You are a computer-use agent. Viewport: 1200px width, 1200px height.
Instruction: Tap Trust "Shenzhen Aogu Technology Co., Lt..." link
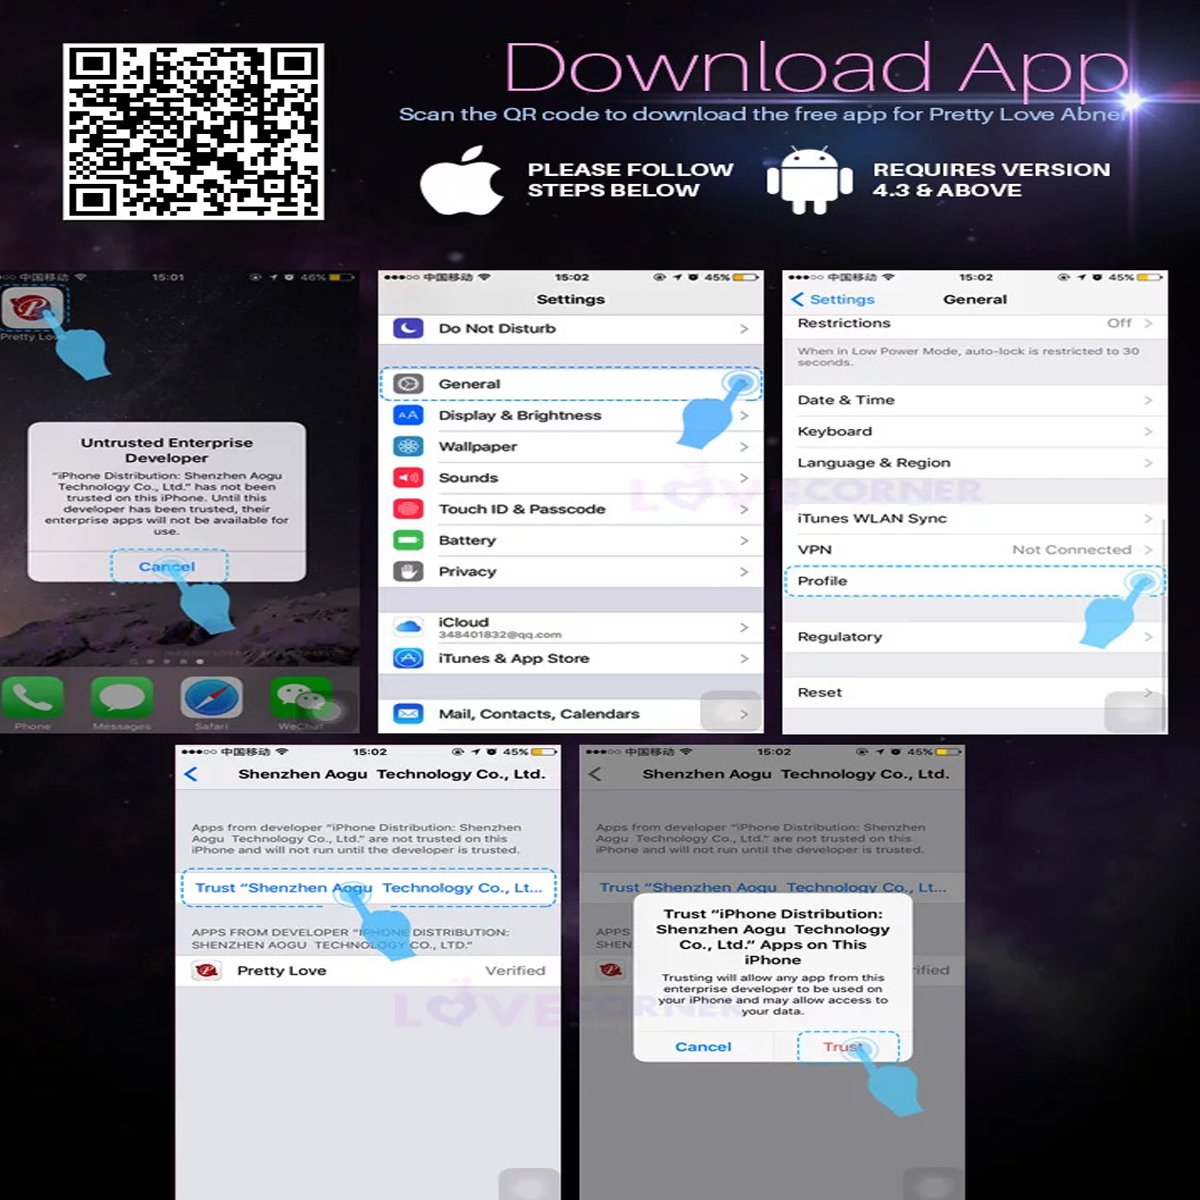(x=368, y=888)
